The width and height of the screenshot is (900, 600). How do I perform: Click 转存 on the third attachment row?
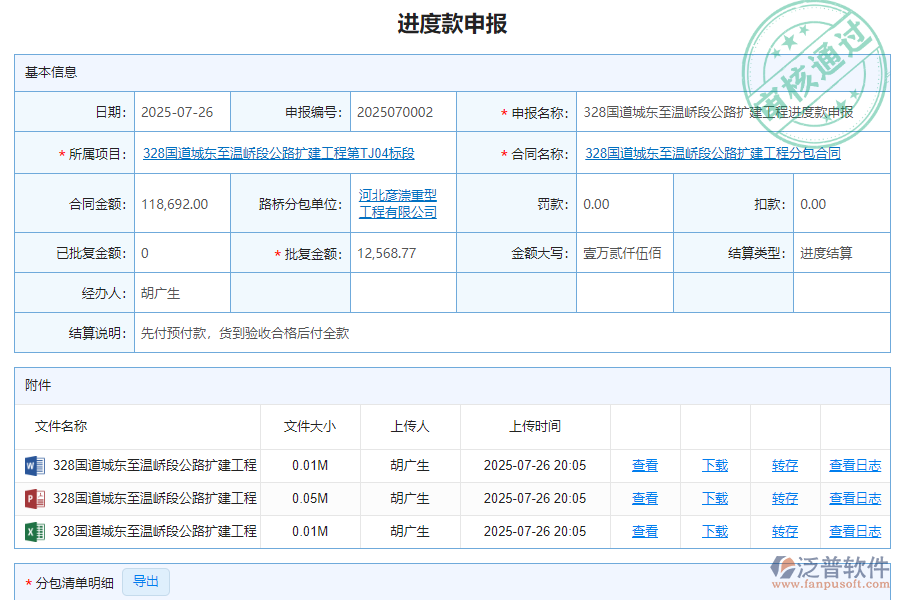click(x=785, y=531)
